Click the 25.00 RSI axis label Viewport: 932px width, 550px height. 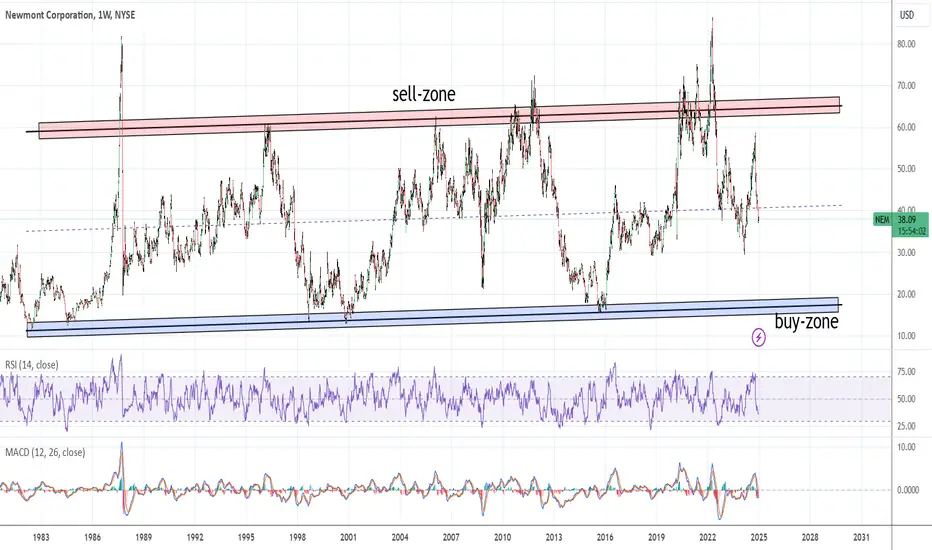coord(906,426)
